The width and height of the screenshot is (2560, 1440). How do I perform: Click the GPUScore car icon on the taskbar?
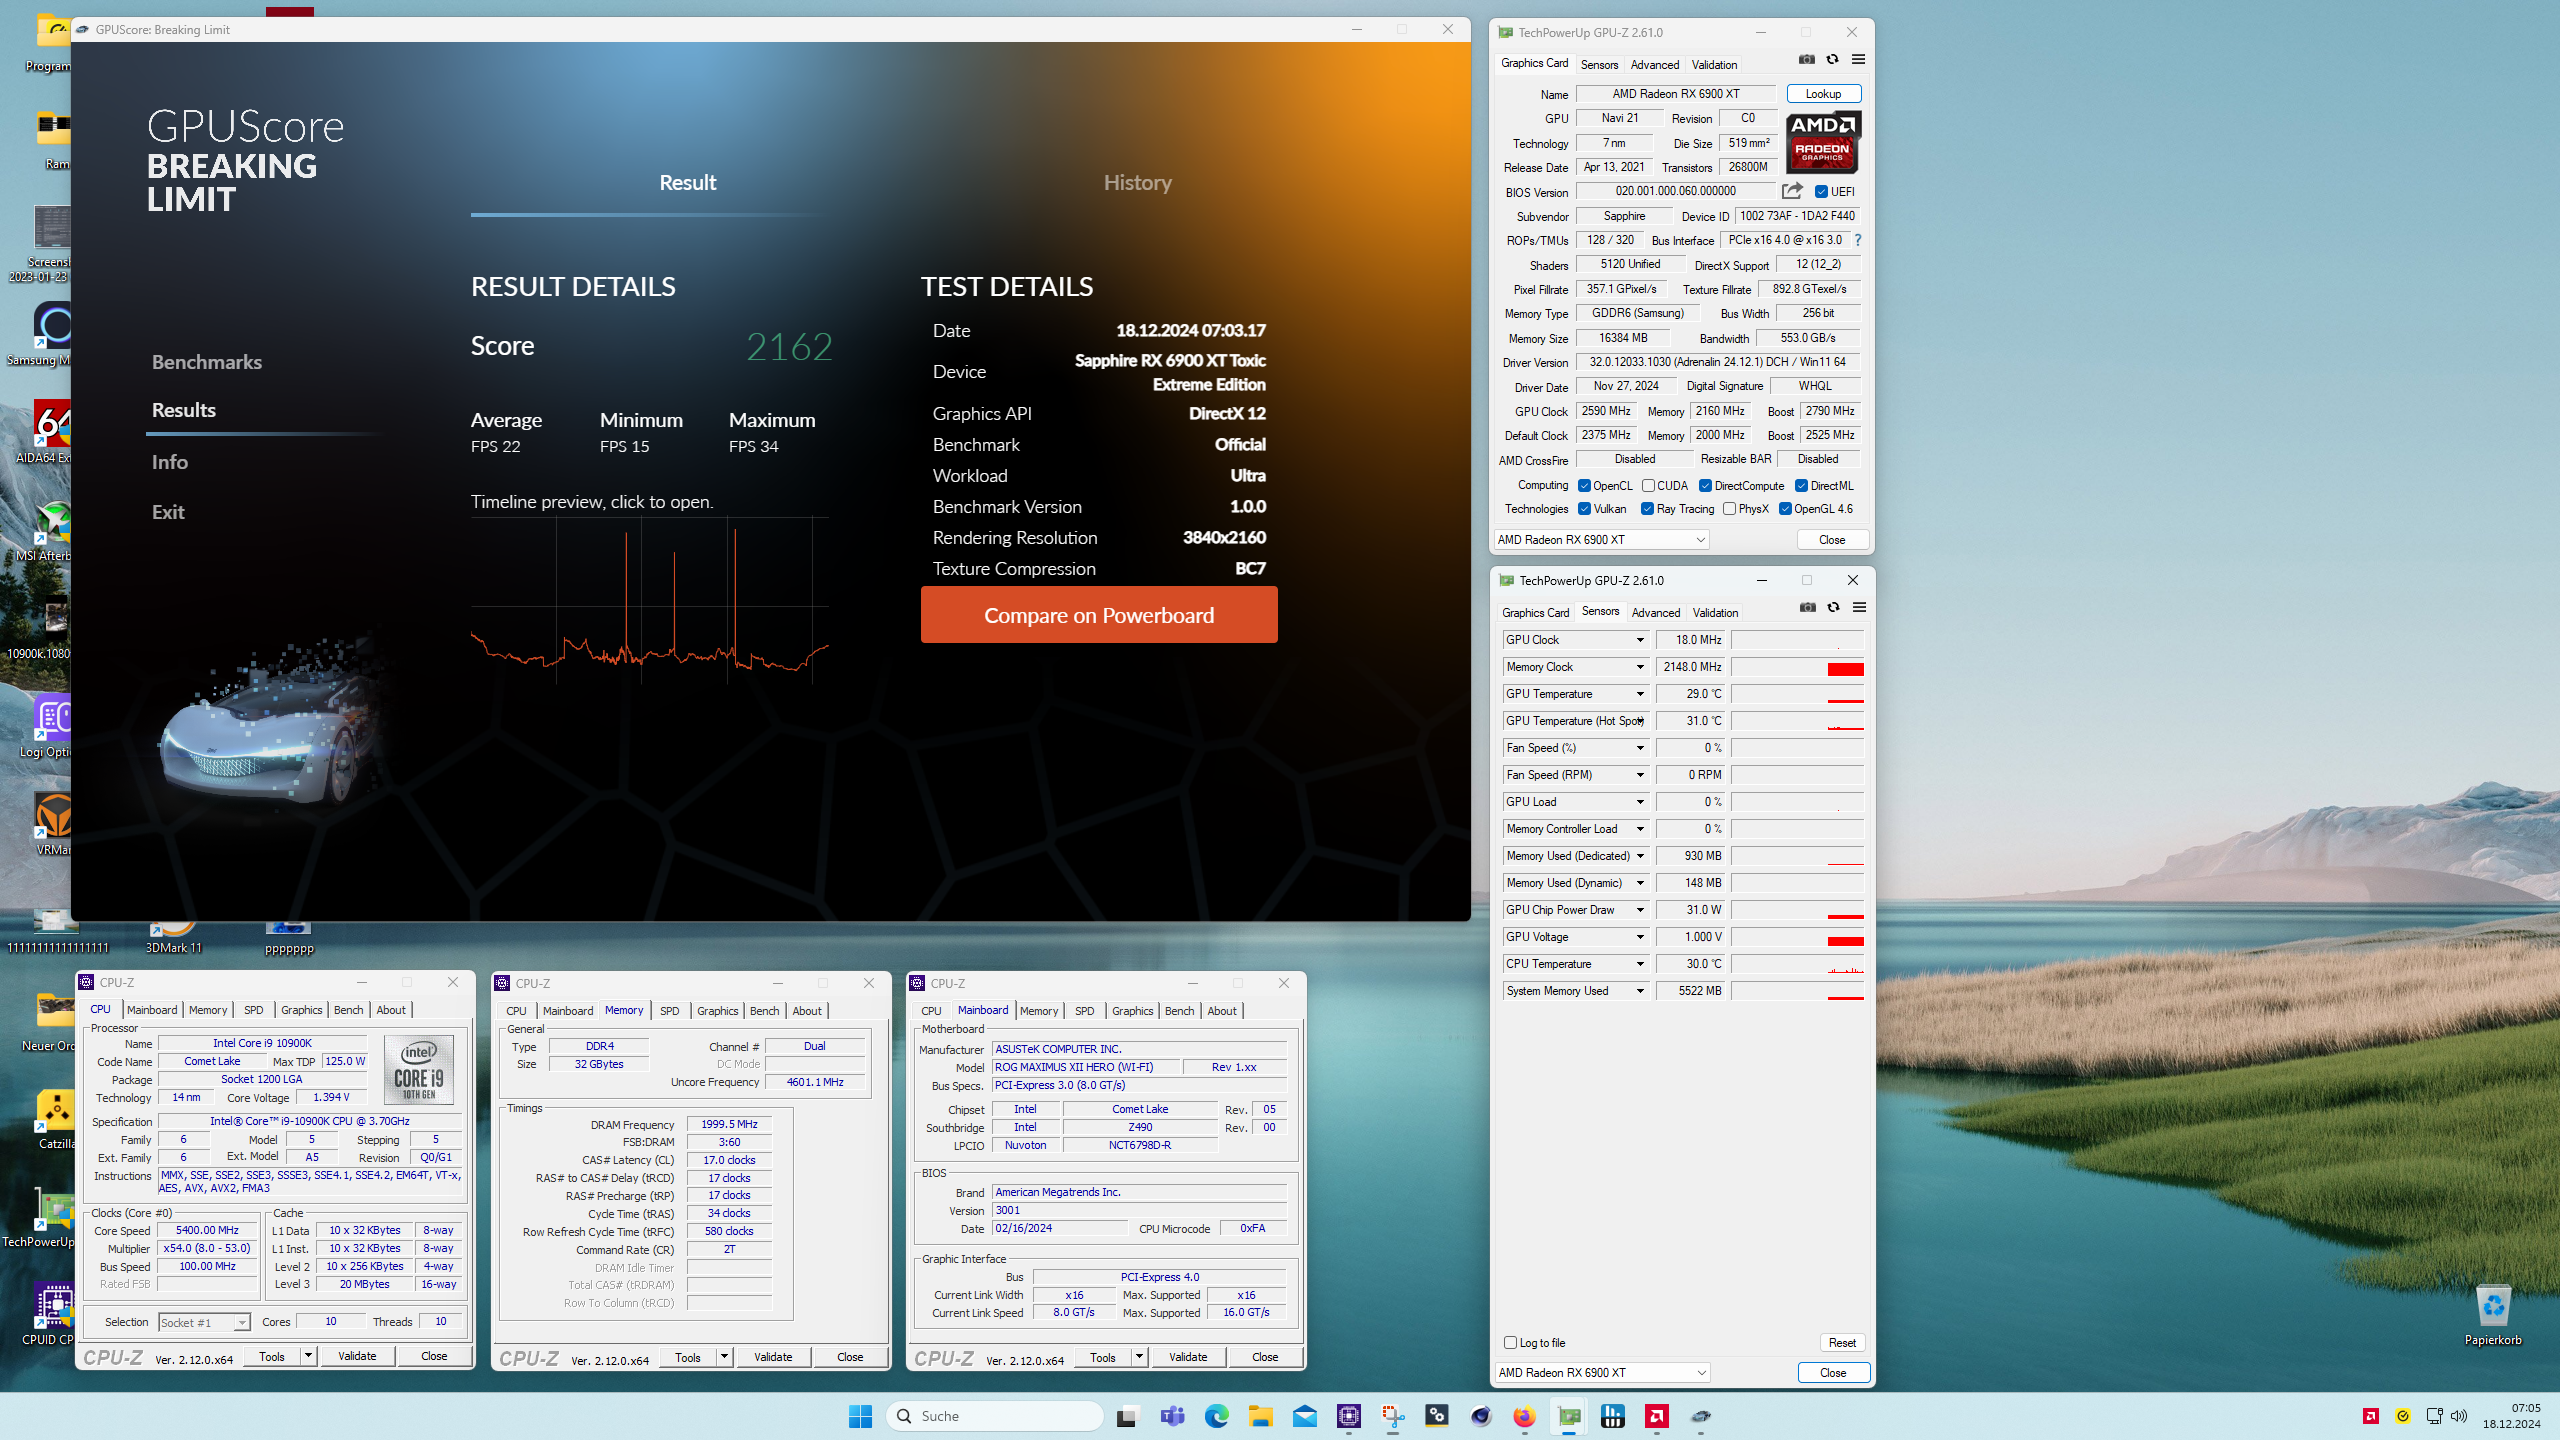tap(1701, 1416)
